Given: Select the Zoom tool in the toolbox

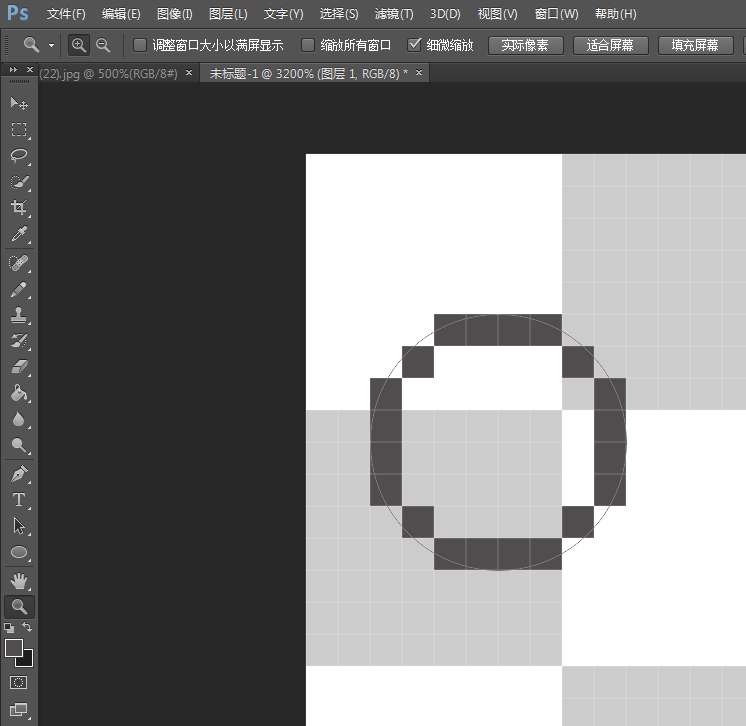Looking at the screenshot, I should coord(19,607).
